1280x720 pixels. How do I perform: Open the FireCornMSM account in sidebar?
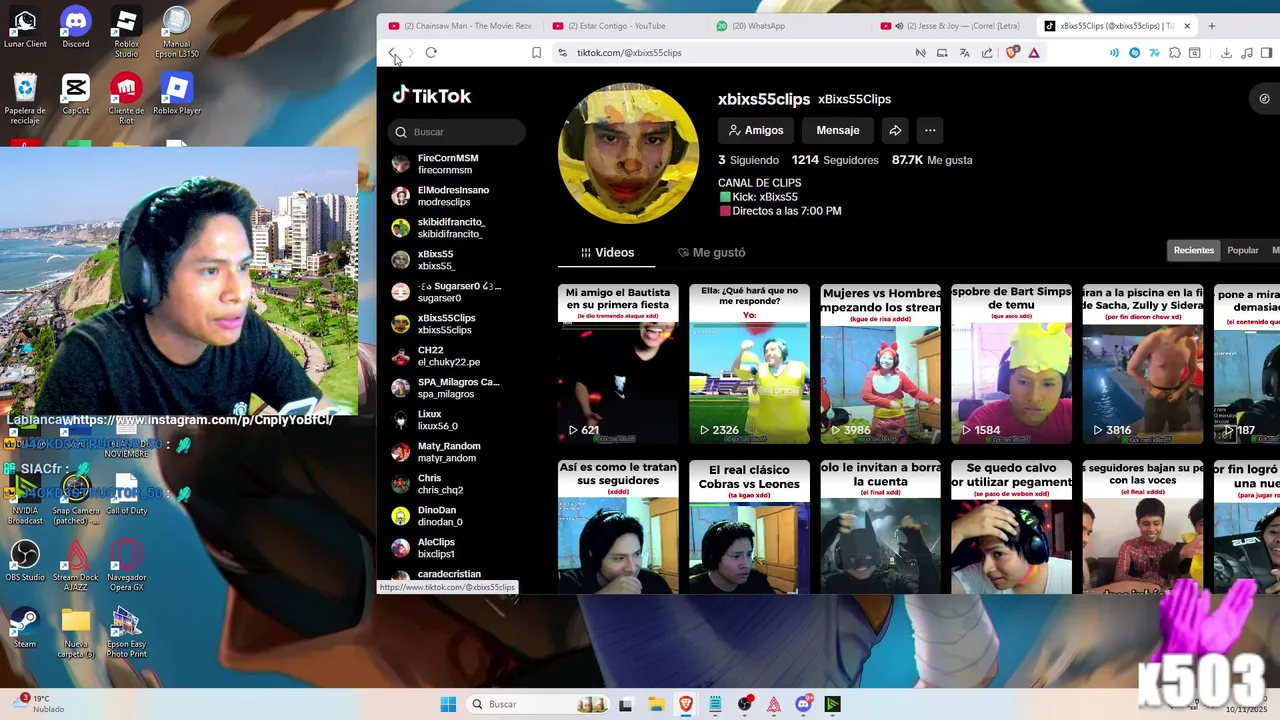point(455,164)
